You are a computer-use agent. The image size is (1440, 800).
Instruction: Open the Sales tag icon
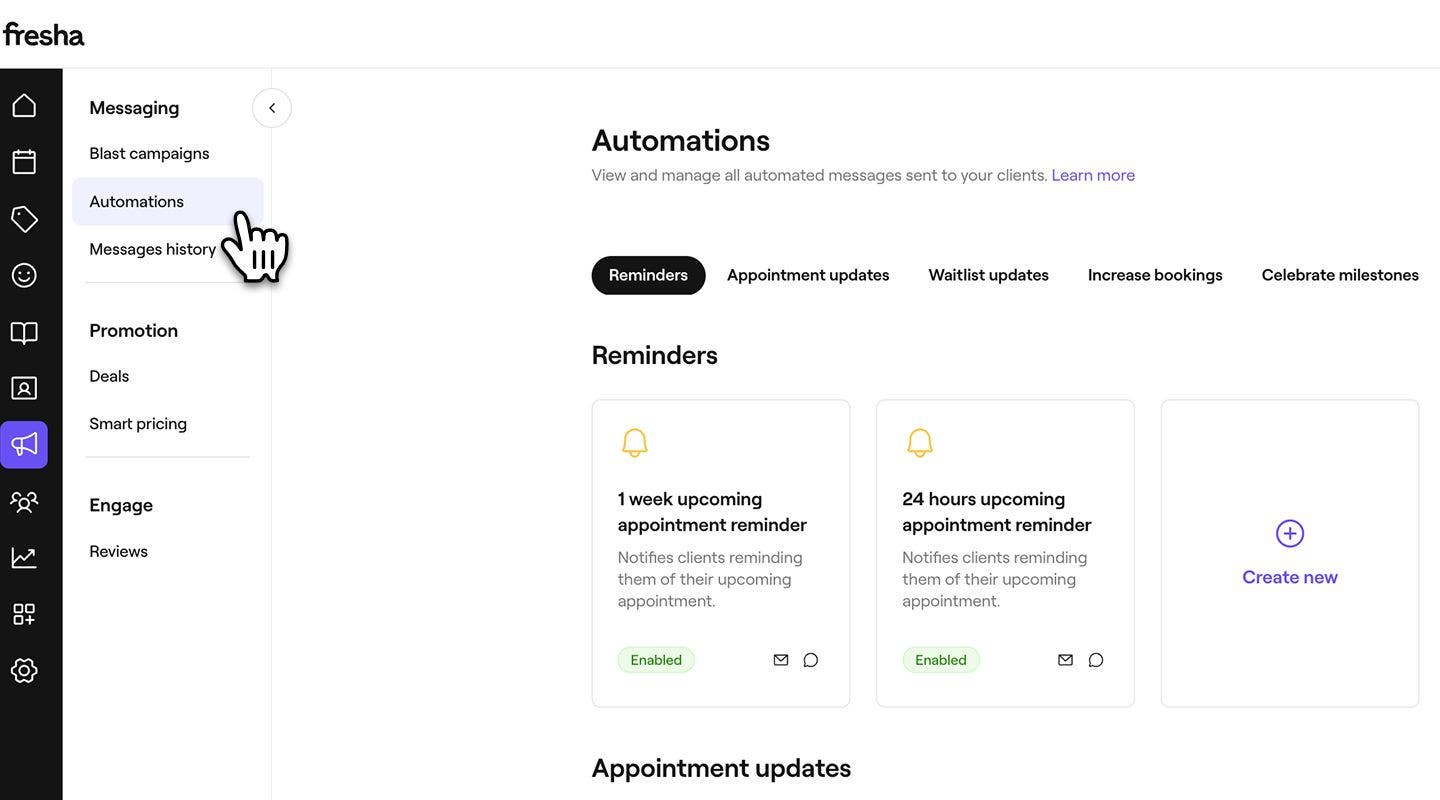[x=24, y=219]
